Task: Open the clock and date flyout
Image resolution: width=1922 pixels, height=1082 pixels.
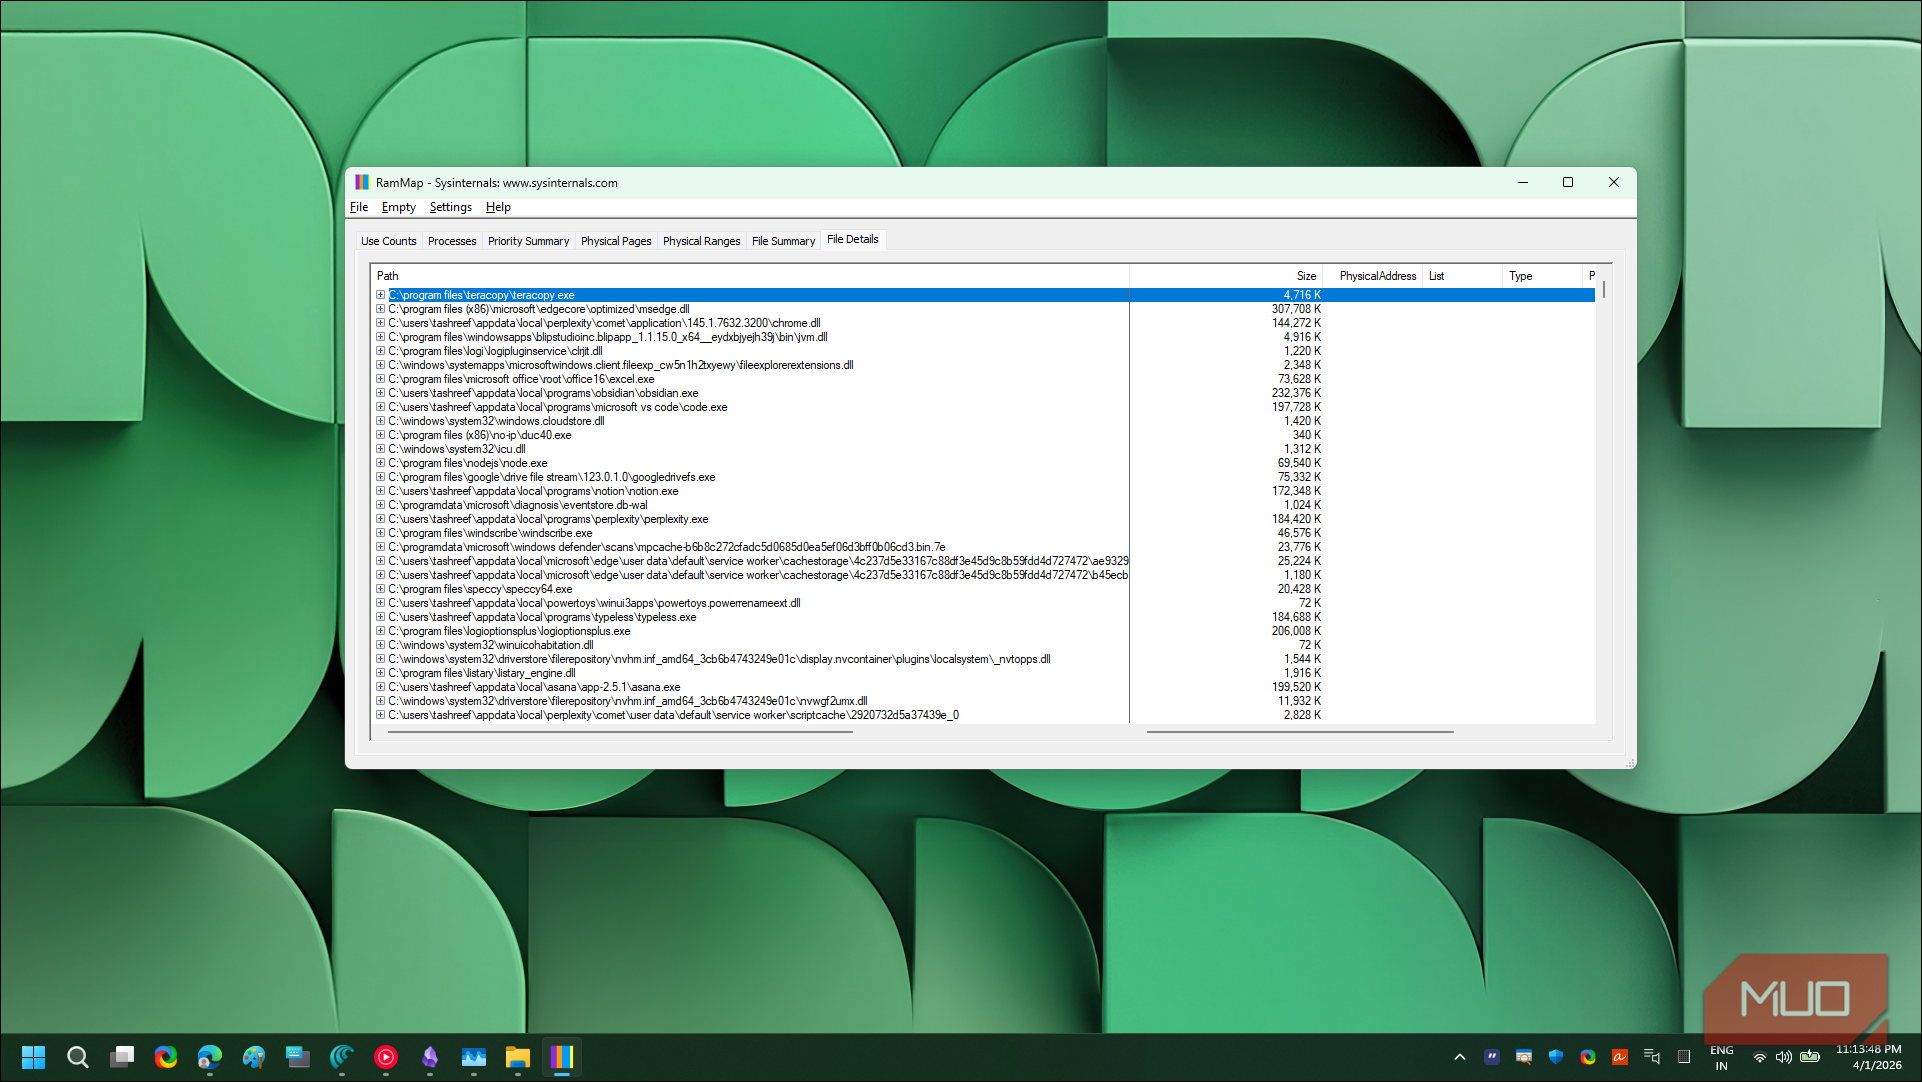Action: (x=1869, y=1057)
